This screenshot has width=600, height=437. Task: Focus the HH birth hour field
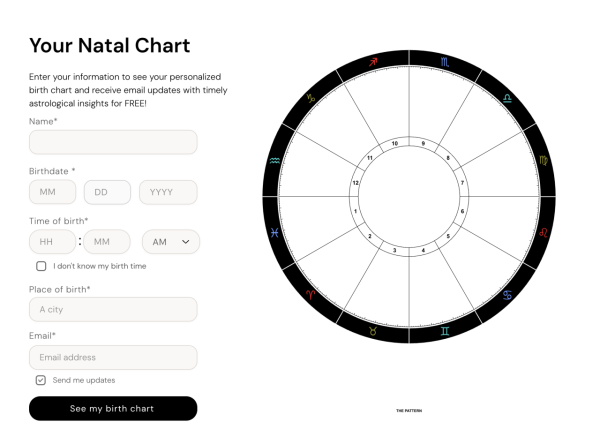tap(52, 241)
